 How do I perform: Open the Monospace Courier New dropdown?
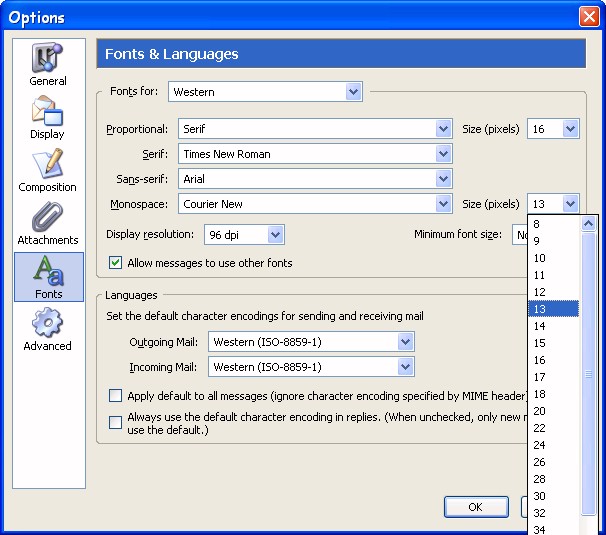[315, 204]
